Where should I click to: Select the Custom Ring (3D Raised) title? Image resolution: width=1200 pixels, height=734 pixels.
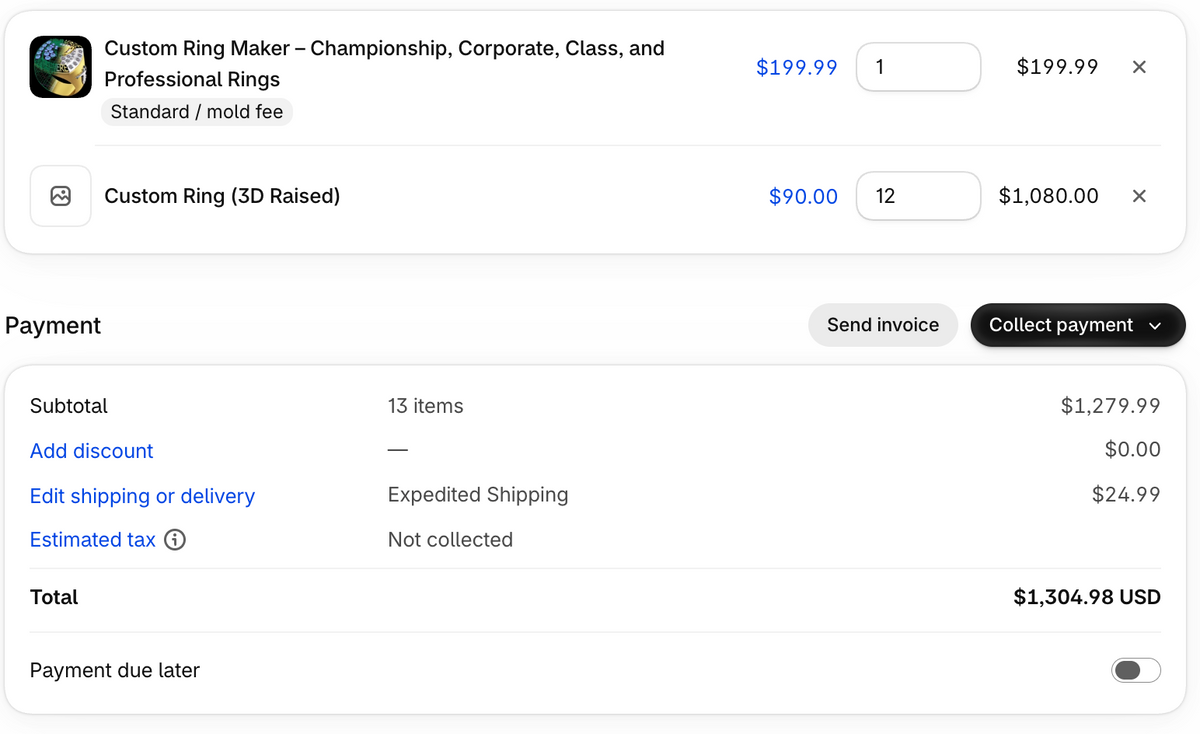coord(222,196)
